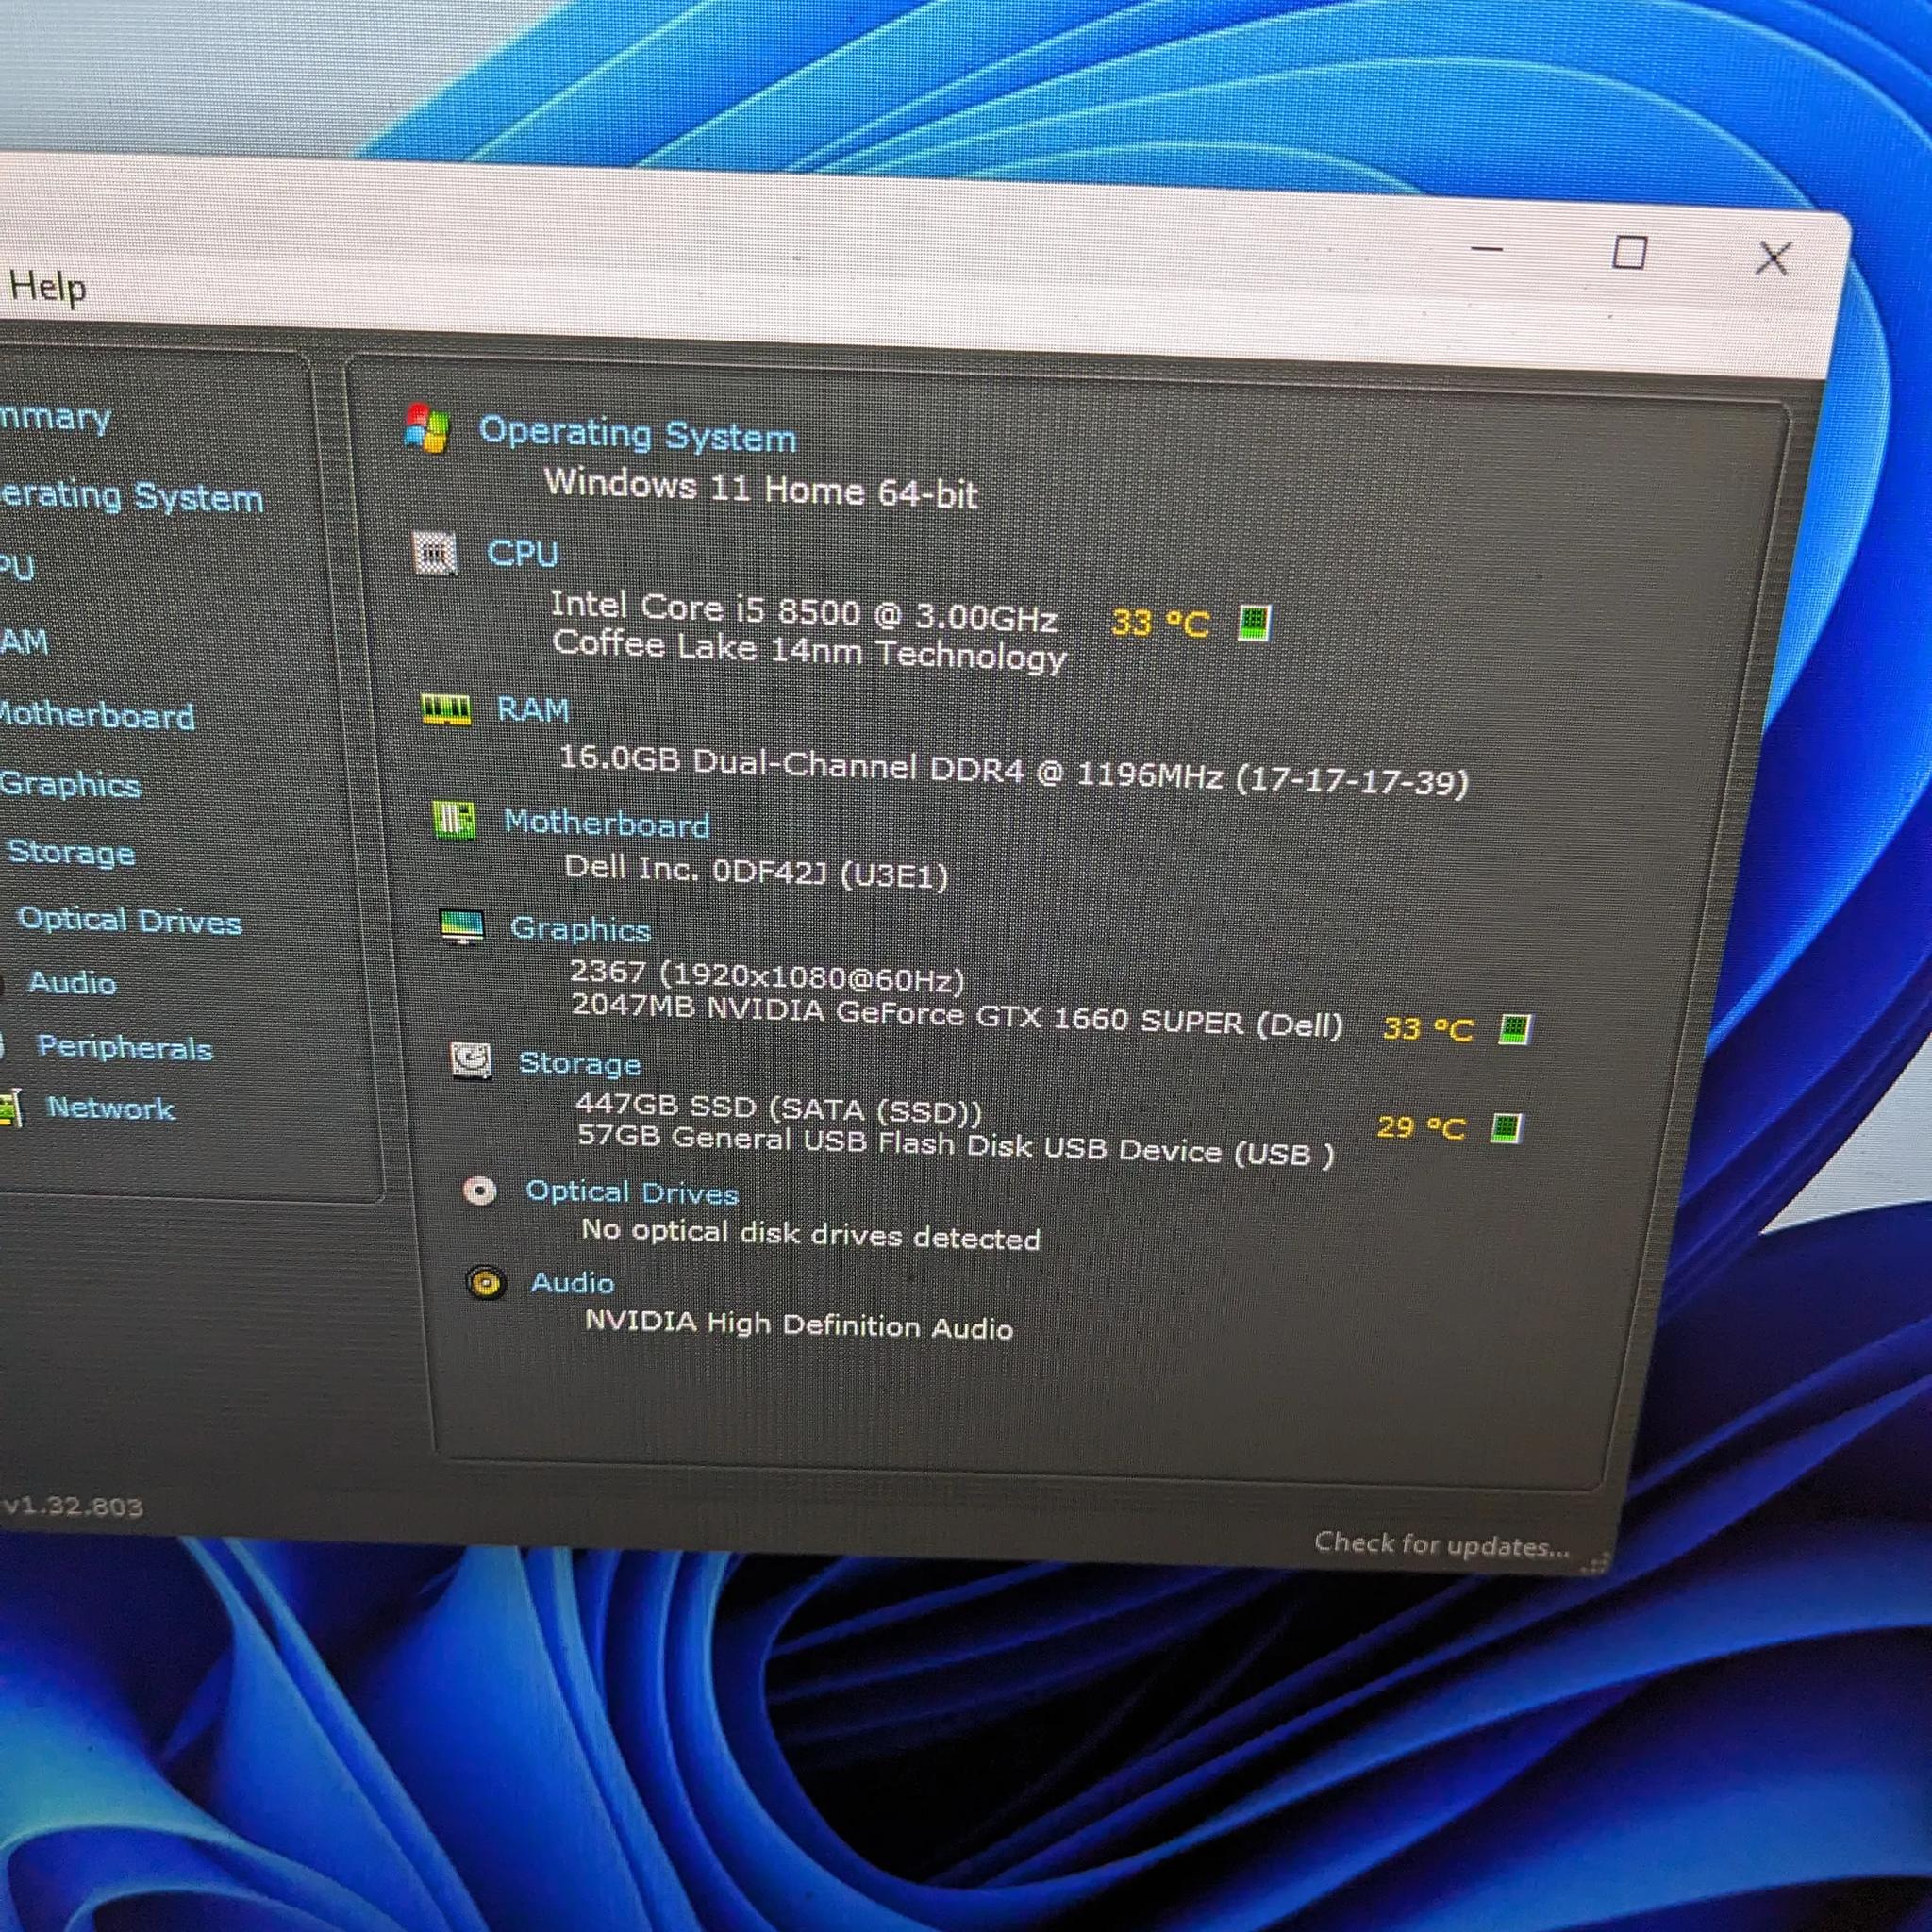Click the speaker icon beside Audio heading
Viewport: 1932px width, 1932px height.
[x=486, y=1281]
